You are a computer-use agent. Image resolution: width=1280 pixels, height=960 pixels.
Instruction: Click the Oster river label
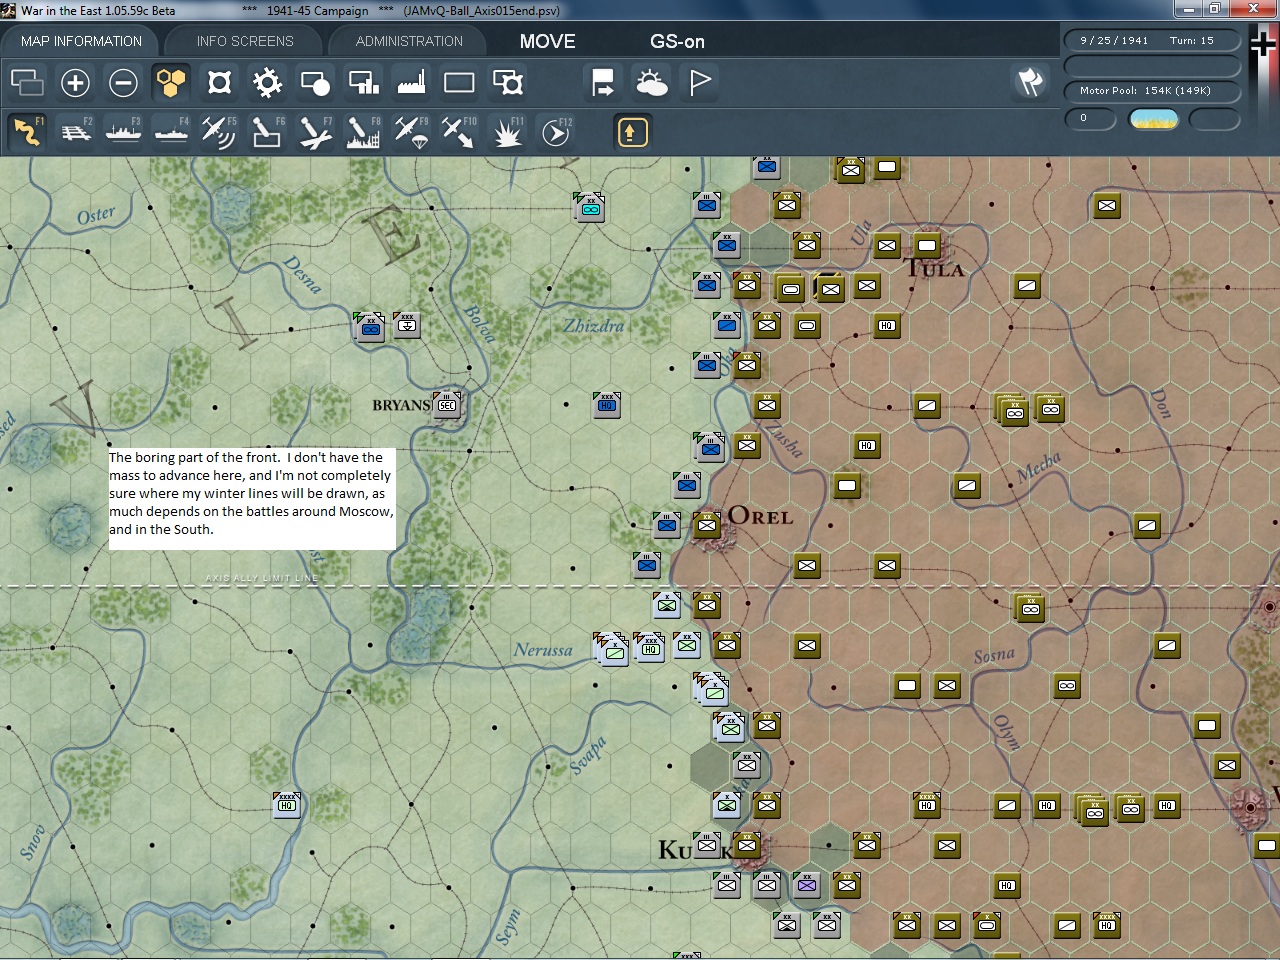96,215
